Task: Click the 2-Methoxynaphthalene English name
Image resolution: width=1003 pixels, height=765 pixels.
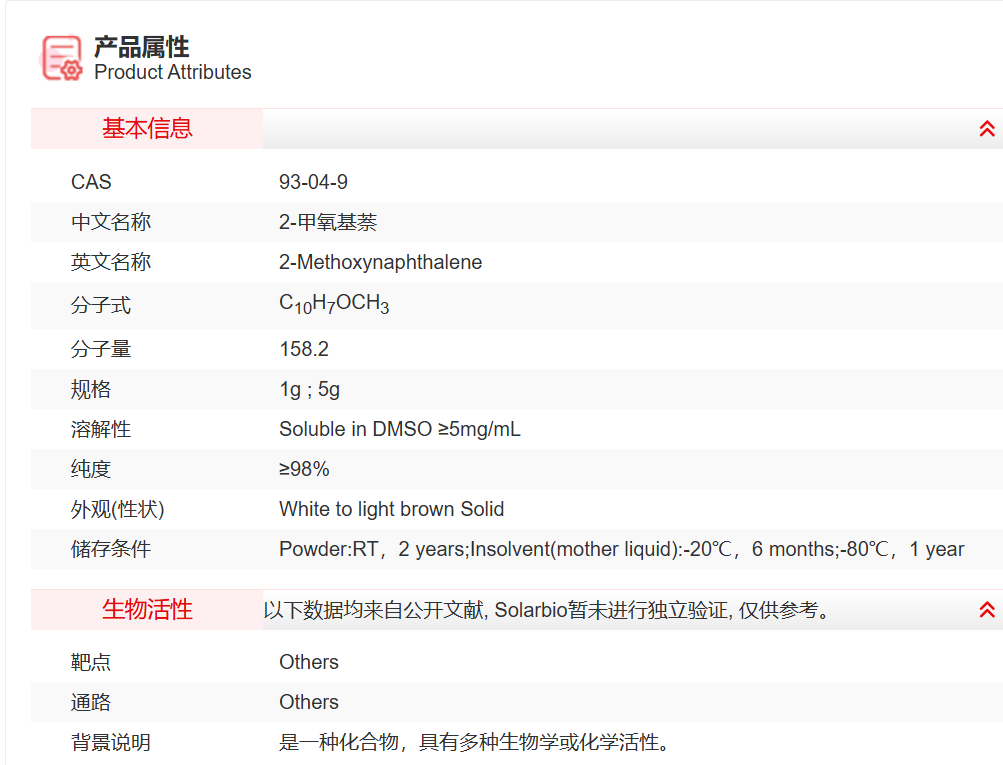Action: point(380,262)
